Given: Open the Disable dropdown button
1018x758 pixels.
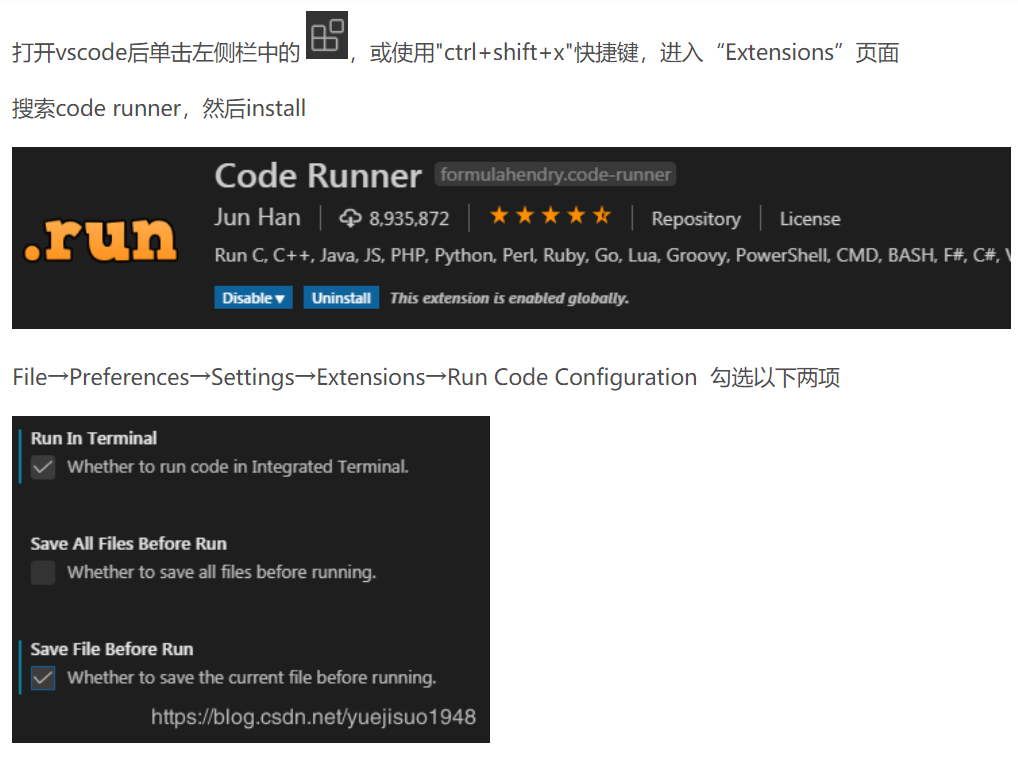Looking at the screenshot, I should (253, 298).
